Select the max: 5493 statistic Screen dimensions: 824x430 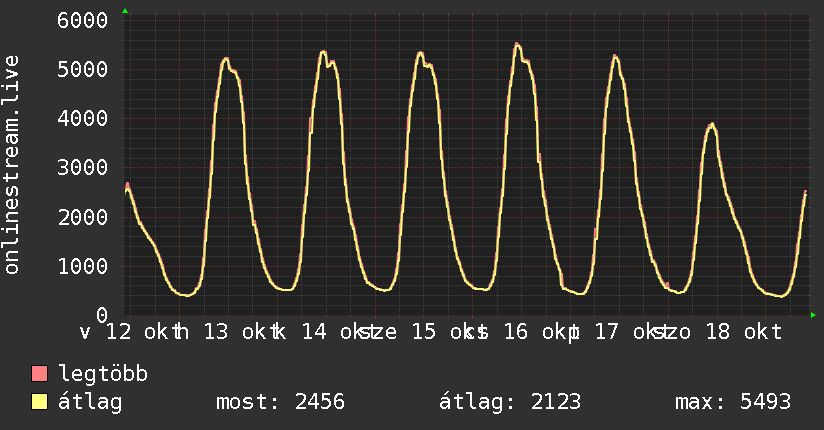coord(733,402)
